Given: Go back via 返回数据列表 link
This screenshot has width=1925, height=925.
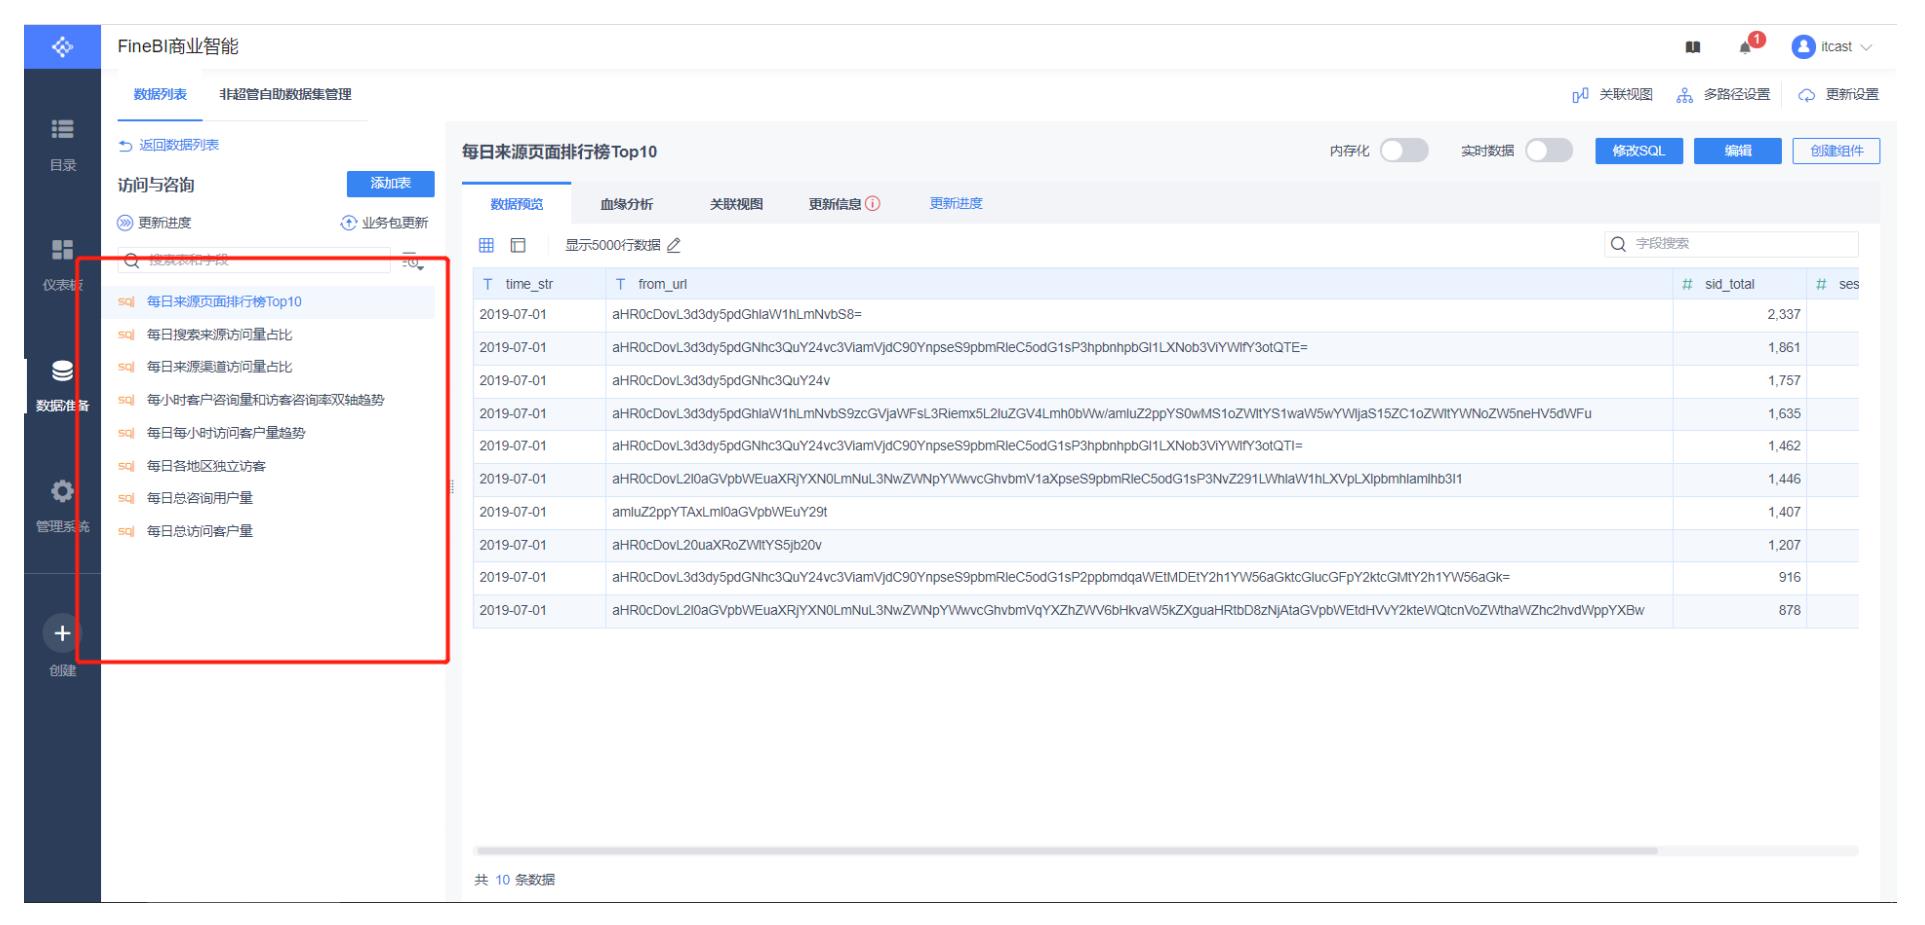Looking at the screenshot, I should point(168,146).
